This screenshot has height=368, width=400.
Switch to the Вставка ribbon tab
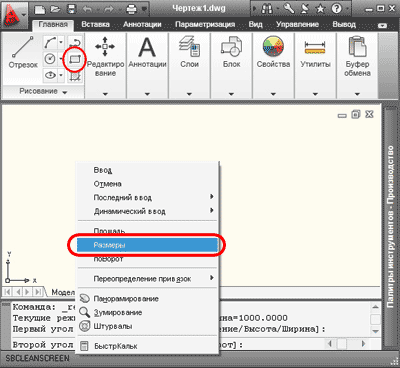[x=95, y=24]
